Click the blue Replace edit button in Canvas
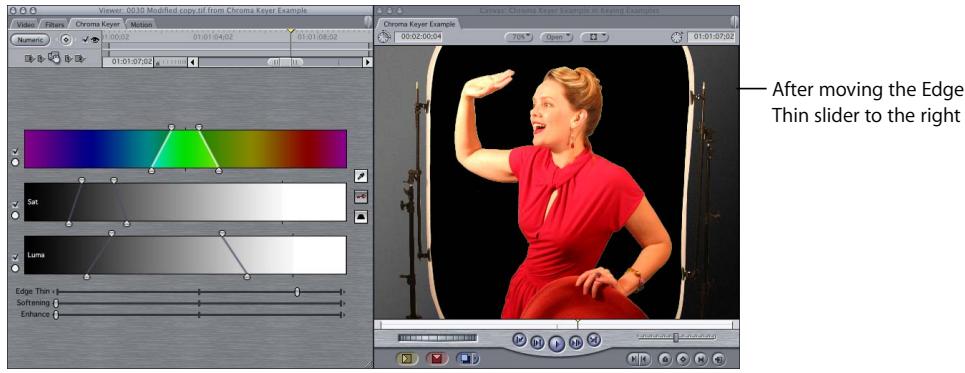Screen dimensions: 965x373 point(464,358)
